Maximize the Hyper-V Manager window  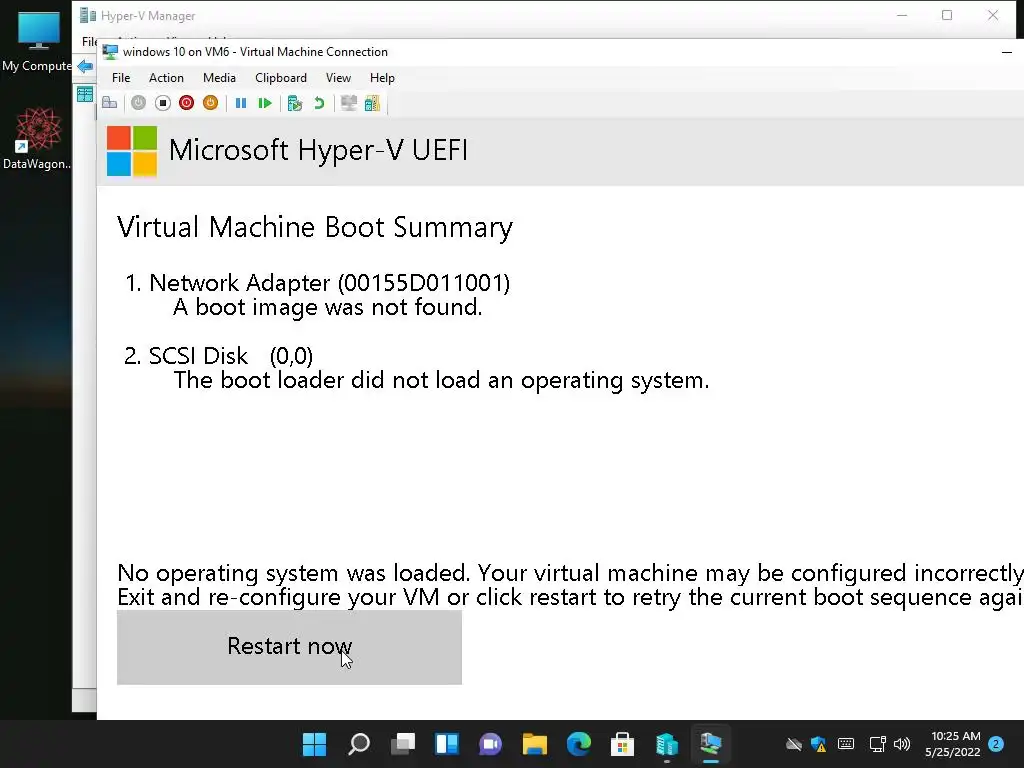coord(947,15)
